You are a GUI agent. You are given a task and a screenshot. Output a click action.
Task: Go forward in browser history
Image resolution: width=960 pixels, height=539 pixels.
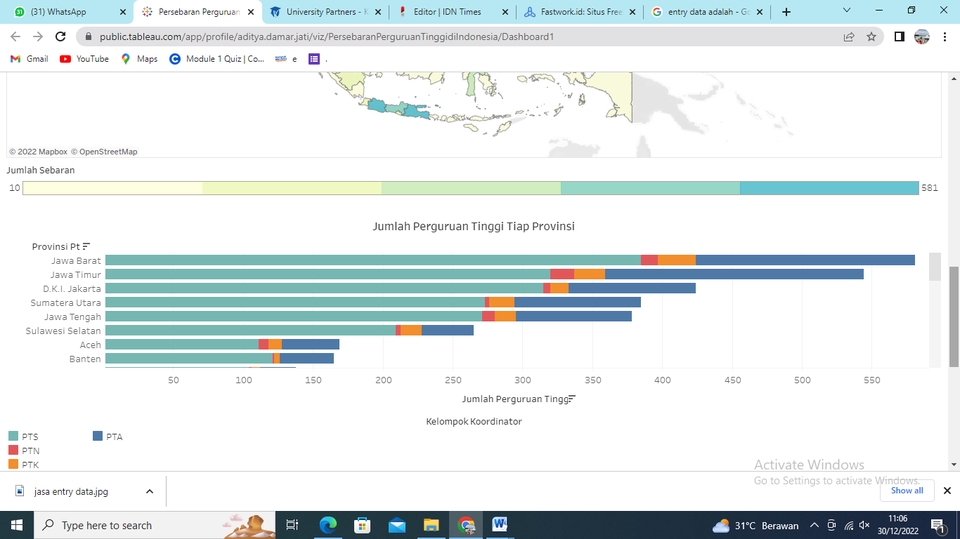[x=38, y=37]
